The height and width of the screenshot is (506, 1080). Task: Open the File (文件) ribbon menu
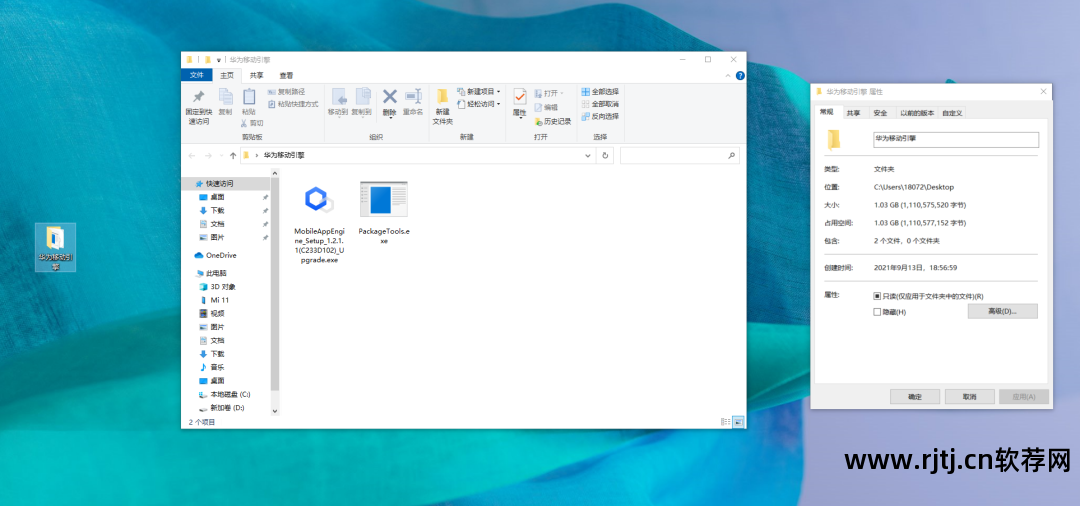click(x=196, y=75)
